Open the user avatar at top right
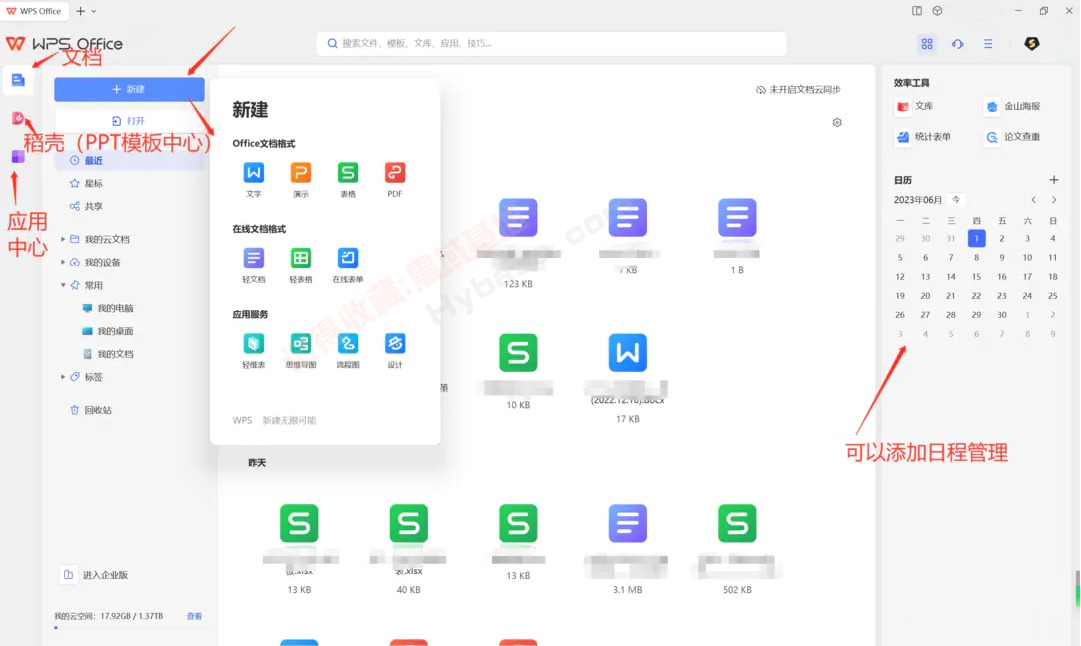Screen dimensions: 1081x646 (1031, 43)
